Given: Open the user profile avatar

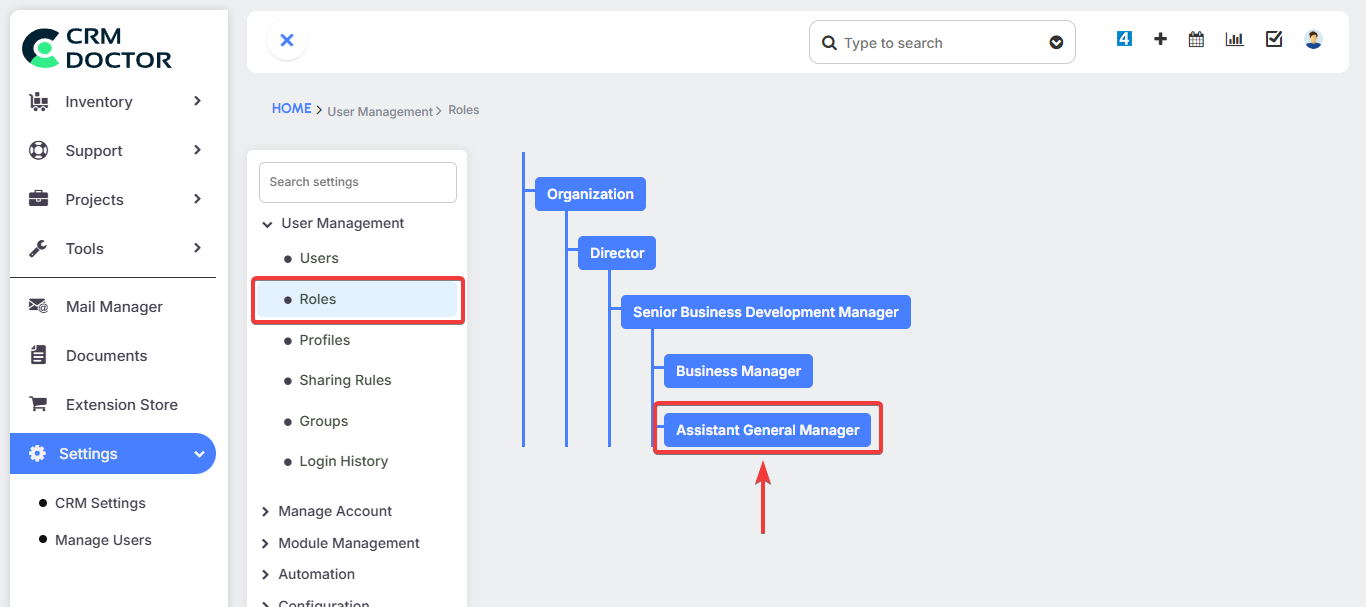Looking at the screenshot, I should click(x=1313, y=39).
